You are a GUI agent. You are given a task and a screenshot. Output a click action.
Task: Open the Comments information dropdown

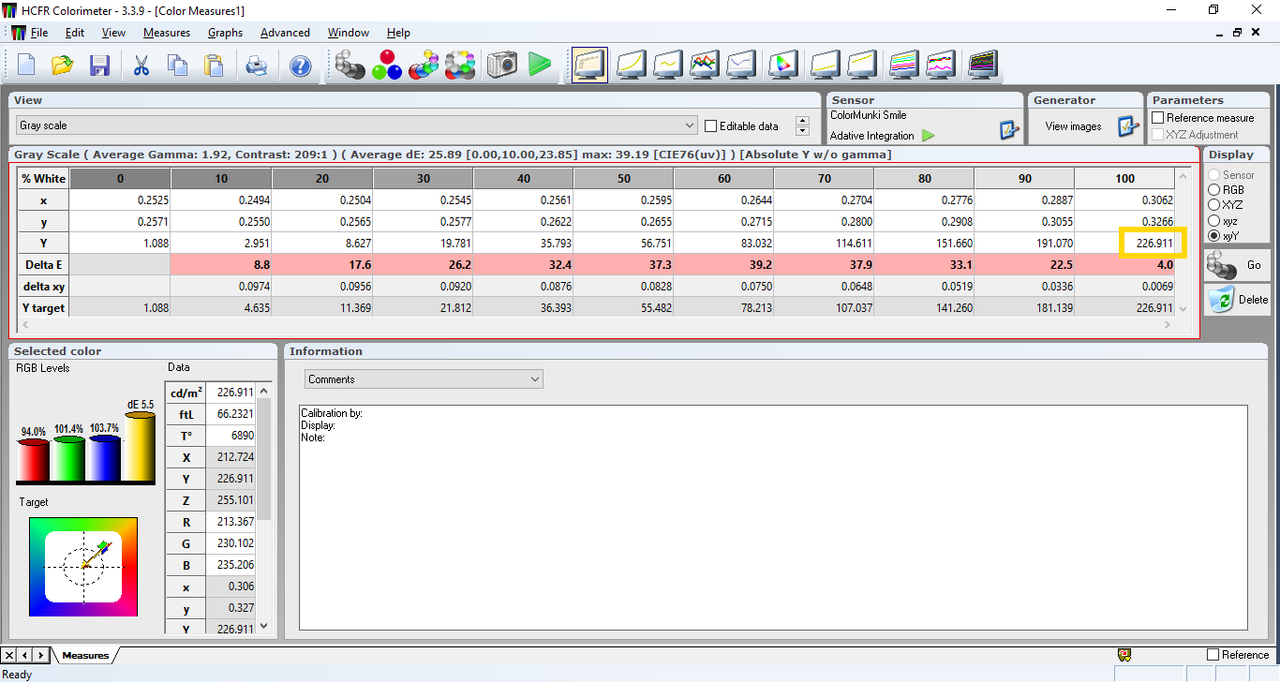pos(424,379)
